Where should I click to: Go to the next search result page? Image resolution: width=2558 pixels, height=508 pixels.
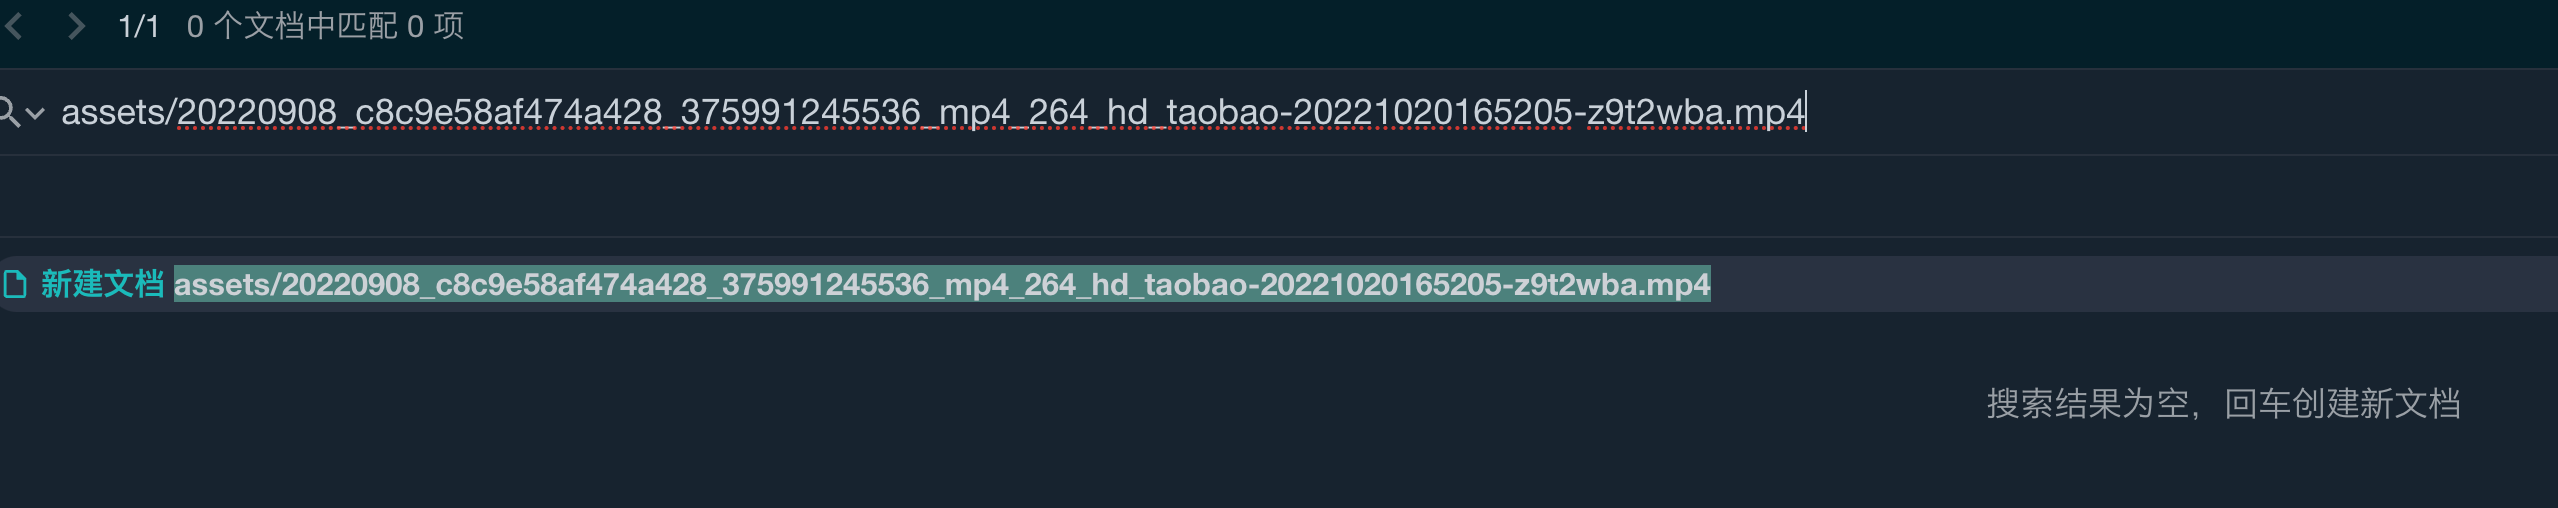(75, 26)
